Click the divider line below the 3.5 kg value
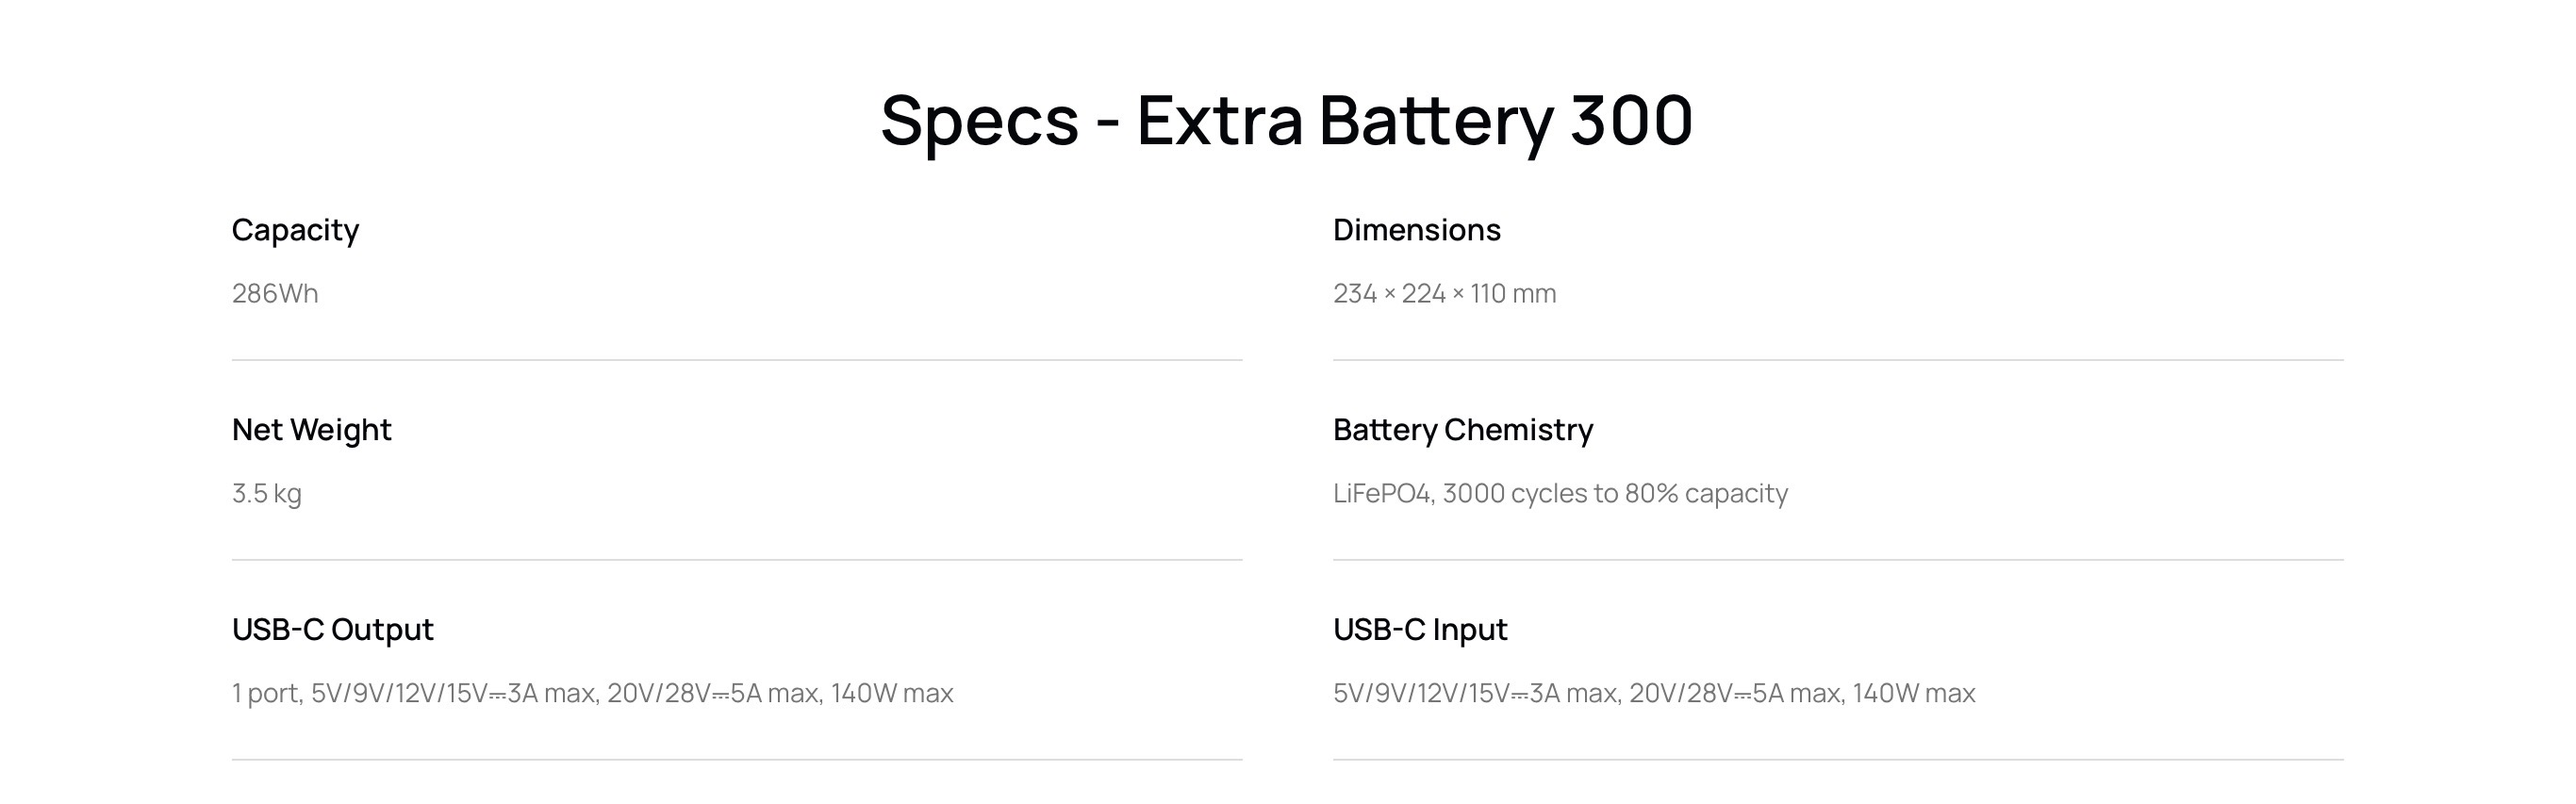 coord(737,560)
